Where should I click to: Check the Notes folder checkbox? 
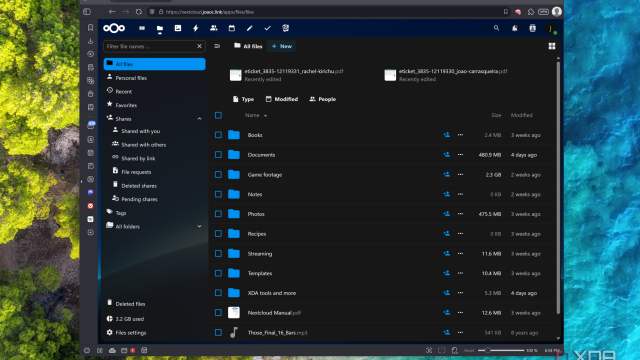coord(218,194)
